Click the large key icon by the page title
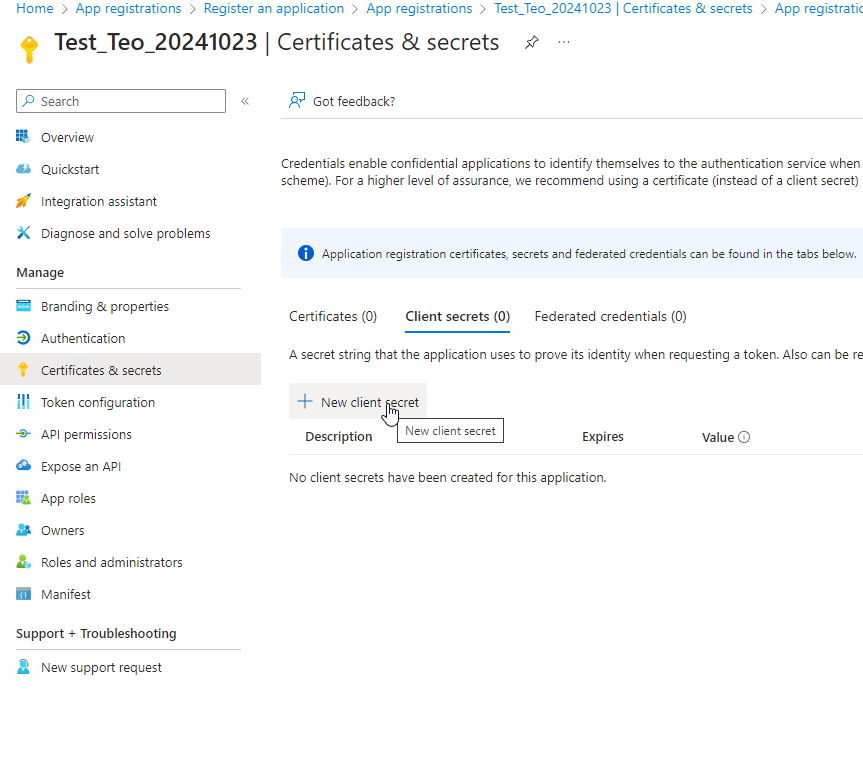 pyautogui.click(x=29, y=51)
